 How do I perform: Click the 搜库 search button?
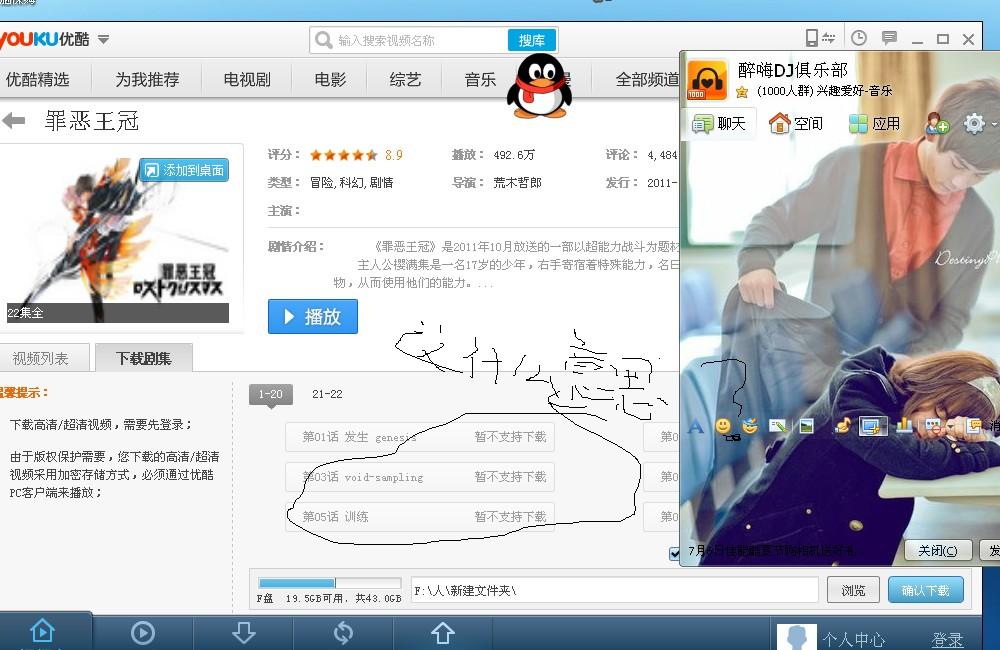531,40
